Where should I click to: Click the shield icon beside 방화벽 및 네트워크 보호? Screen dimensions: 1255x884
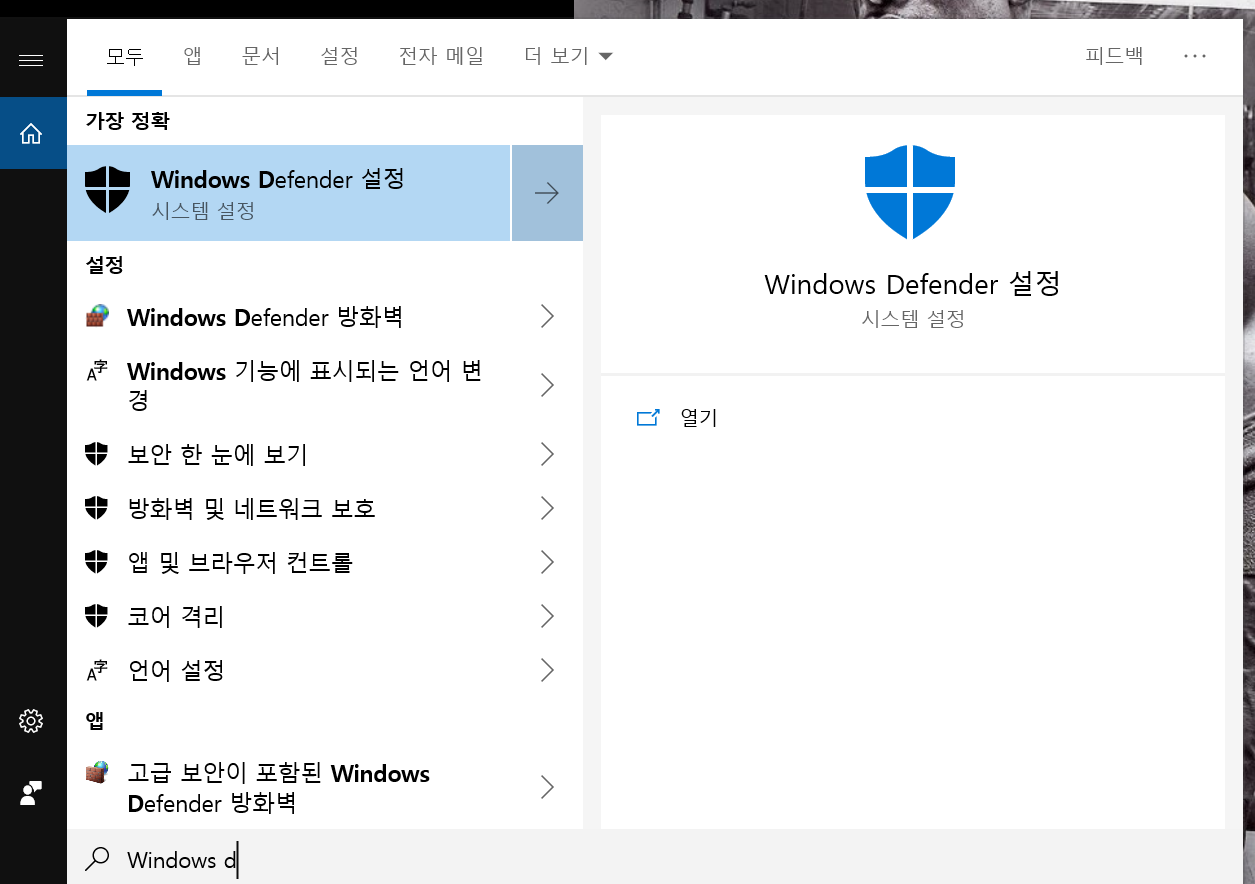96,508
